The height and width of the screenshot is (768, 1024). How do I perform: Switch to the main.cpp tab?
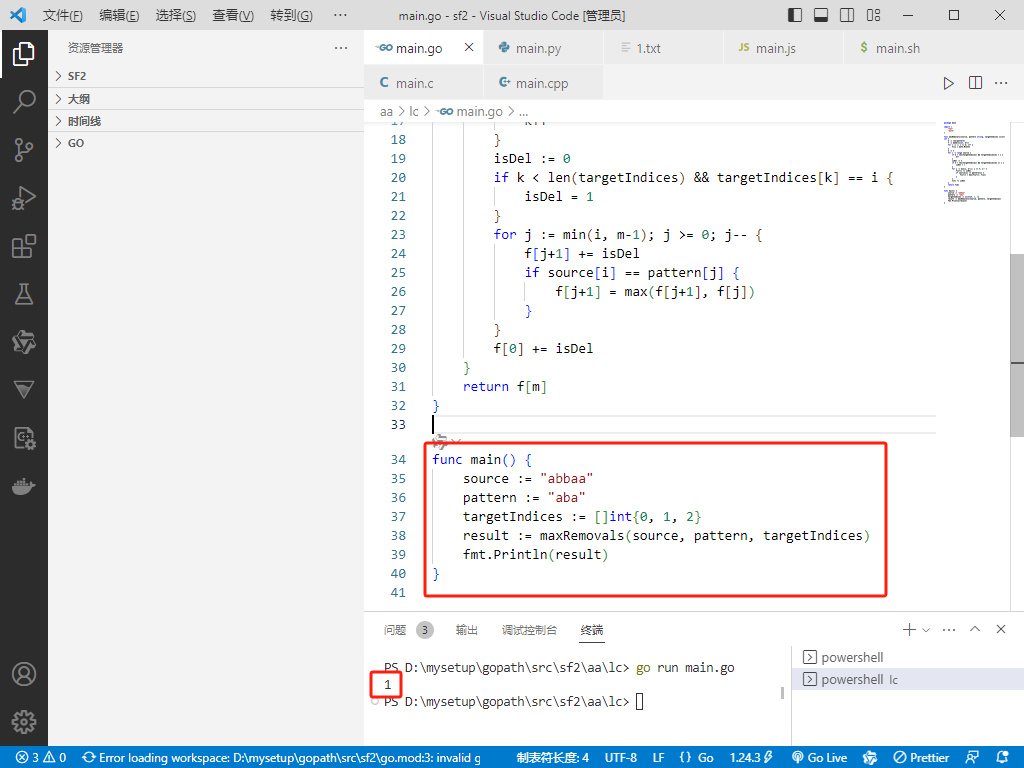pos(542,83)
